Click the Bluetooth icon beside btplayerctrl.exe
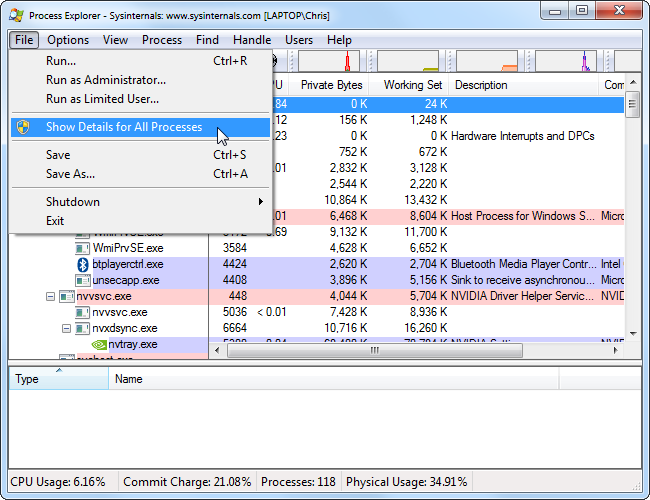Image resolution: width=650 pixels, height=500 pixels. tap(84, 265)
